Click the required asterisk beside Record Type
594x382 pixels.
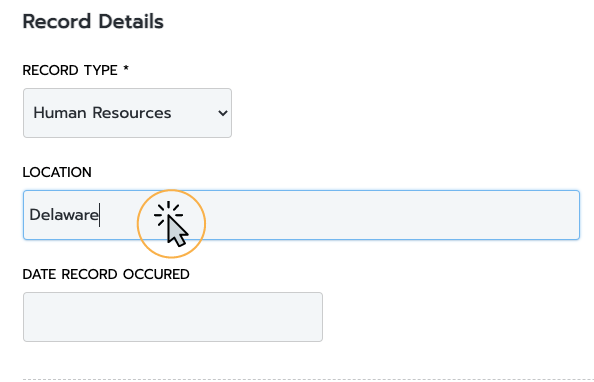tap(126, 69)
